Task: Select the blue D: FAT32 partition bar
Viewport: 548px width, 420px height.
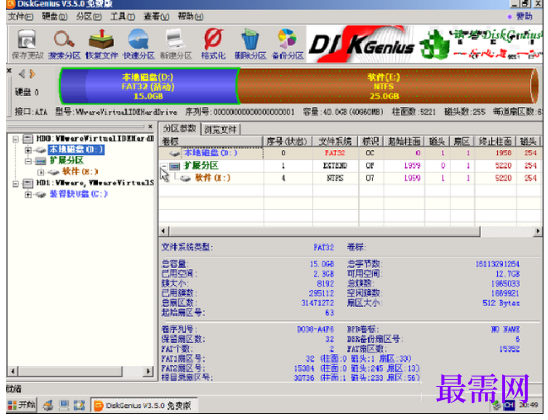Action: point(149,86)
